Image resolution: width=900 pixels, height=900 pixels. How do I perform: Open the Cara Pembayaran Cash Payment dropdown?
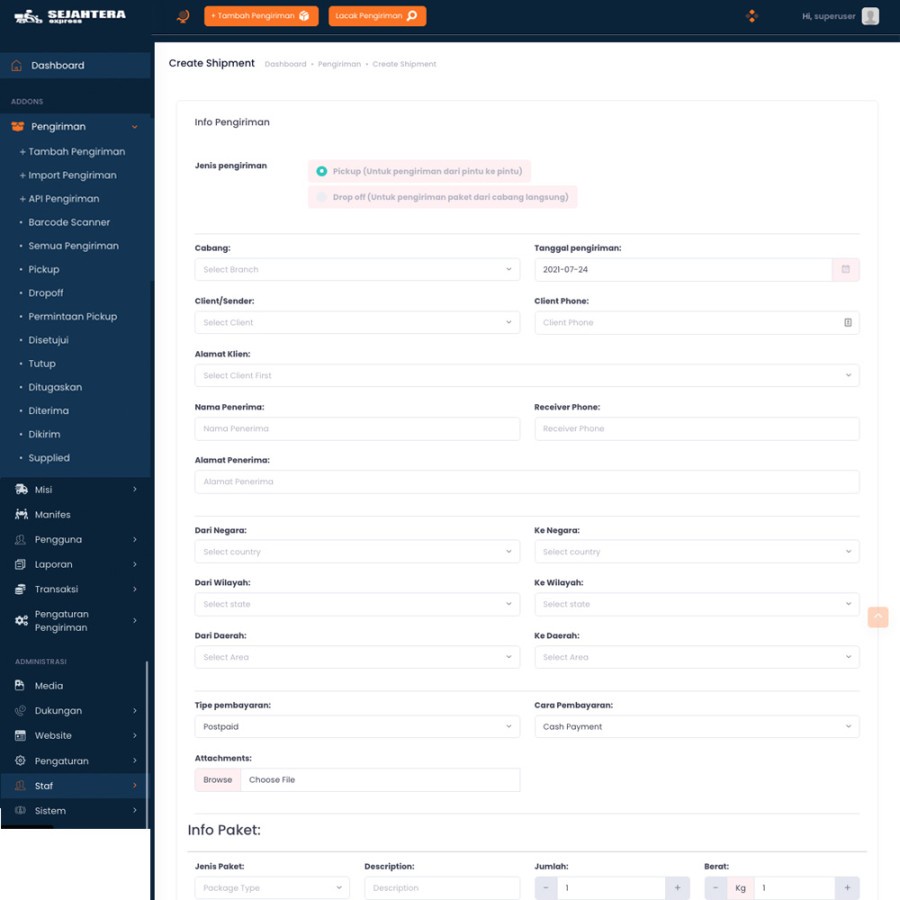pyautogui.click(x=697, y=727)
